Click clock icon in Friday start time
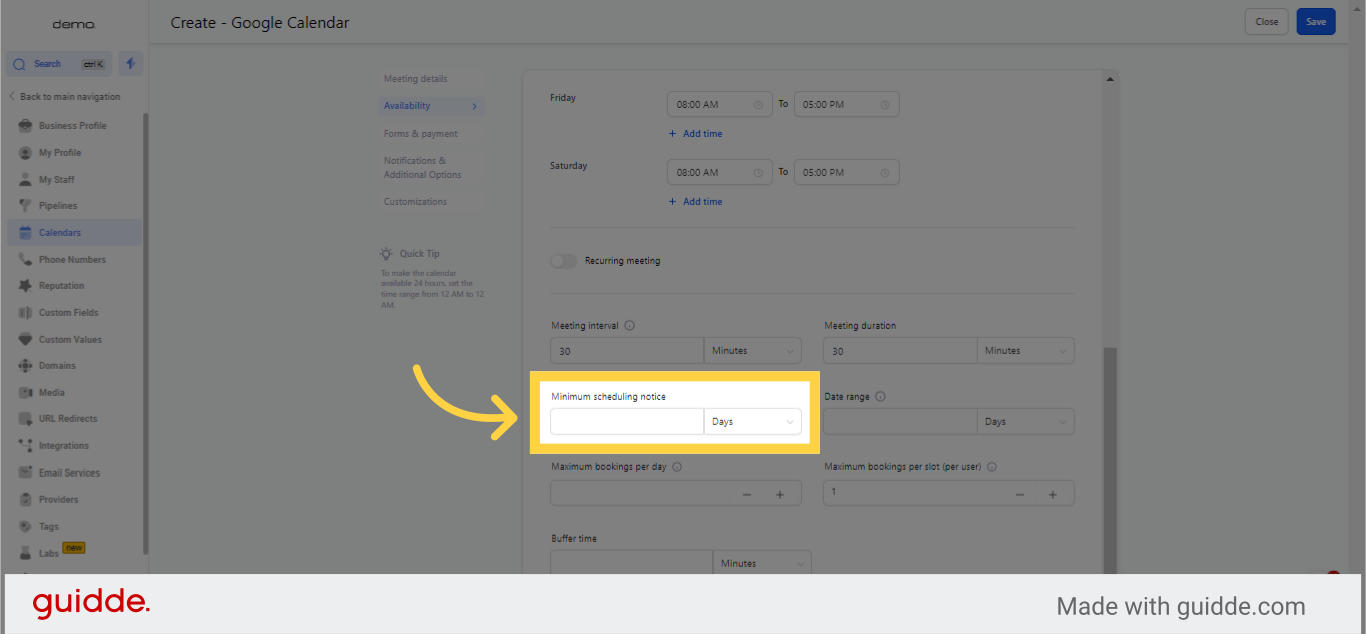 pos(758,104)
